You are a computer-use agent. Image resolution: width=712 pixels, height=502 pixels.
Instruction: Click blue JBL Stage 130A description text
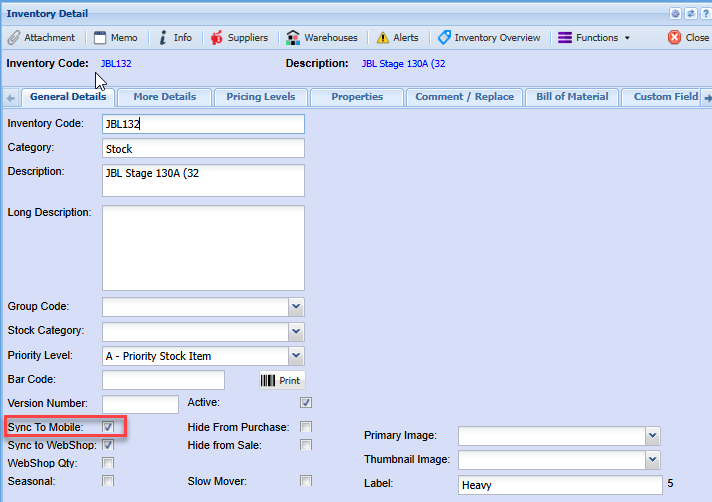[403, 64]
